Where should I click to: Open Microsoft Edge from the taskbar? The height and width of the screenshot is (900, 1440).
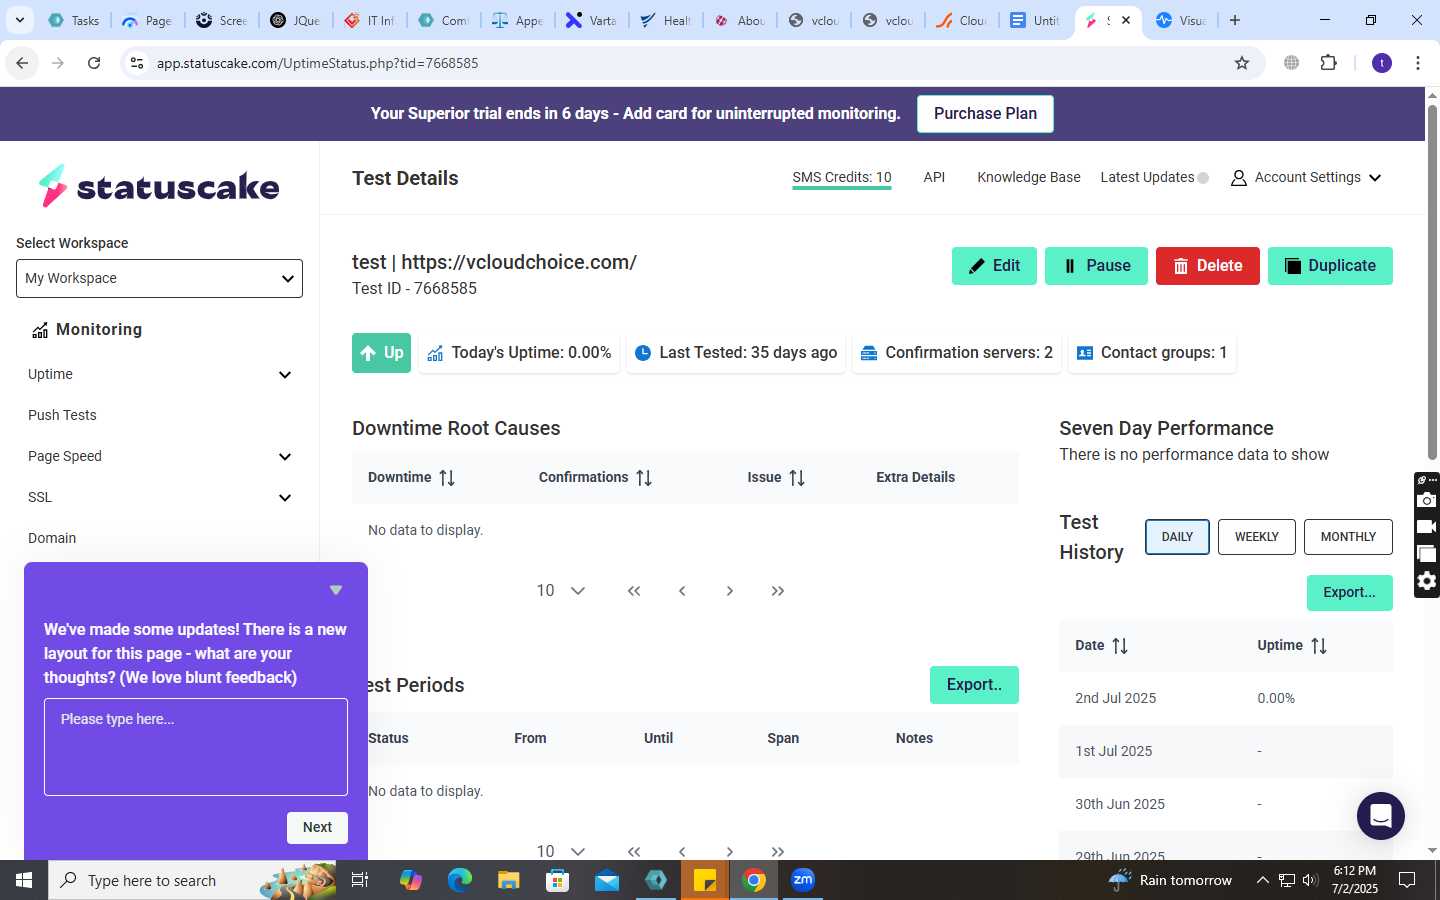click(x=459, y=880)
